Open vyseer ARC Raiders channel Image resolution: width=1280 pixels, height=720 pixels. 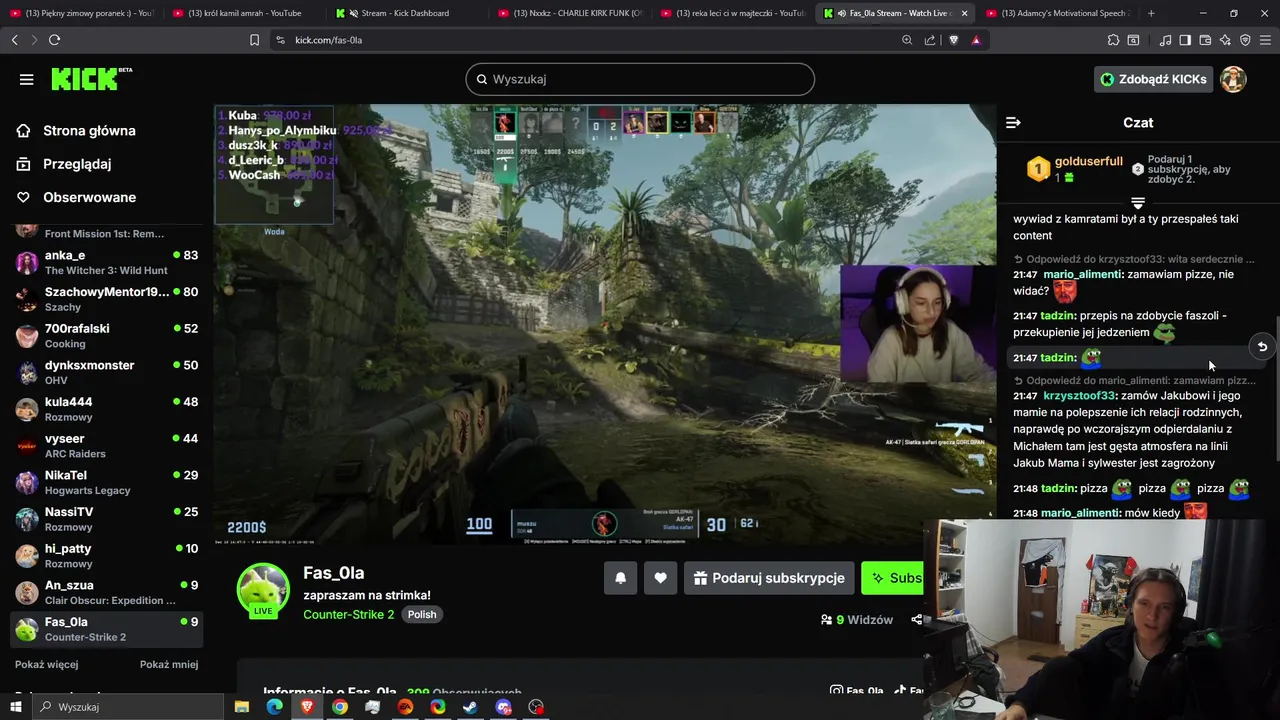[x=107, y=446]
